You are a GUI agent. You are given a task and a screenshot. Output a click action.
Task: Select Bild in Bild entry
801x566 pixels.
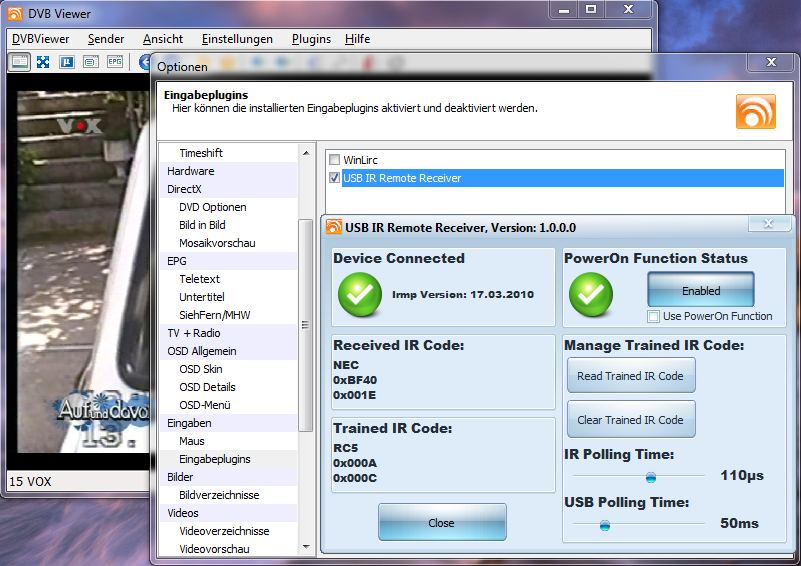click(x=202, y=225)
